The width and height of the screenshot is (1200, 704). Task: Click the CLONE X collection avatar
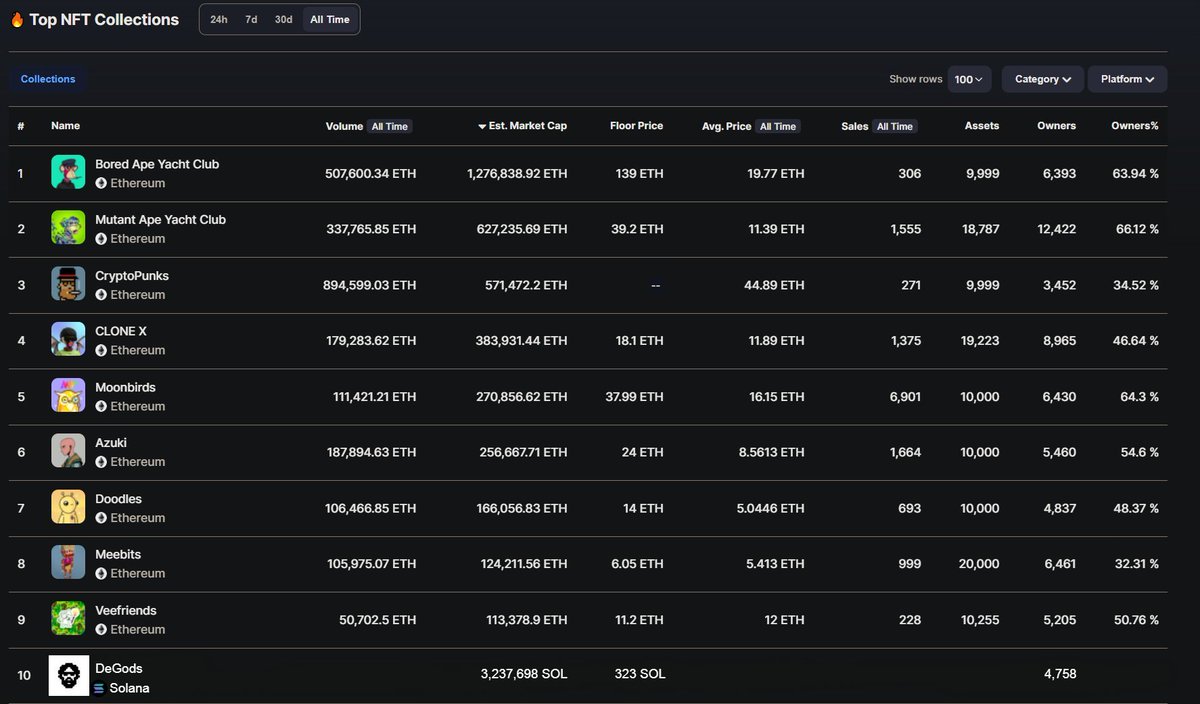68,340
